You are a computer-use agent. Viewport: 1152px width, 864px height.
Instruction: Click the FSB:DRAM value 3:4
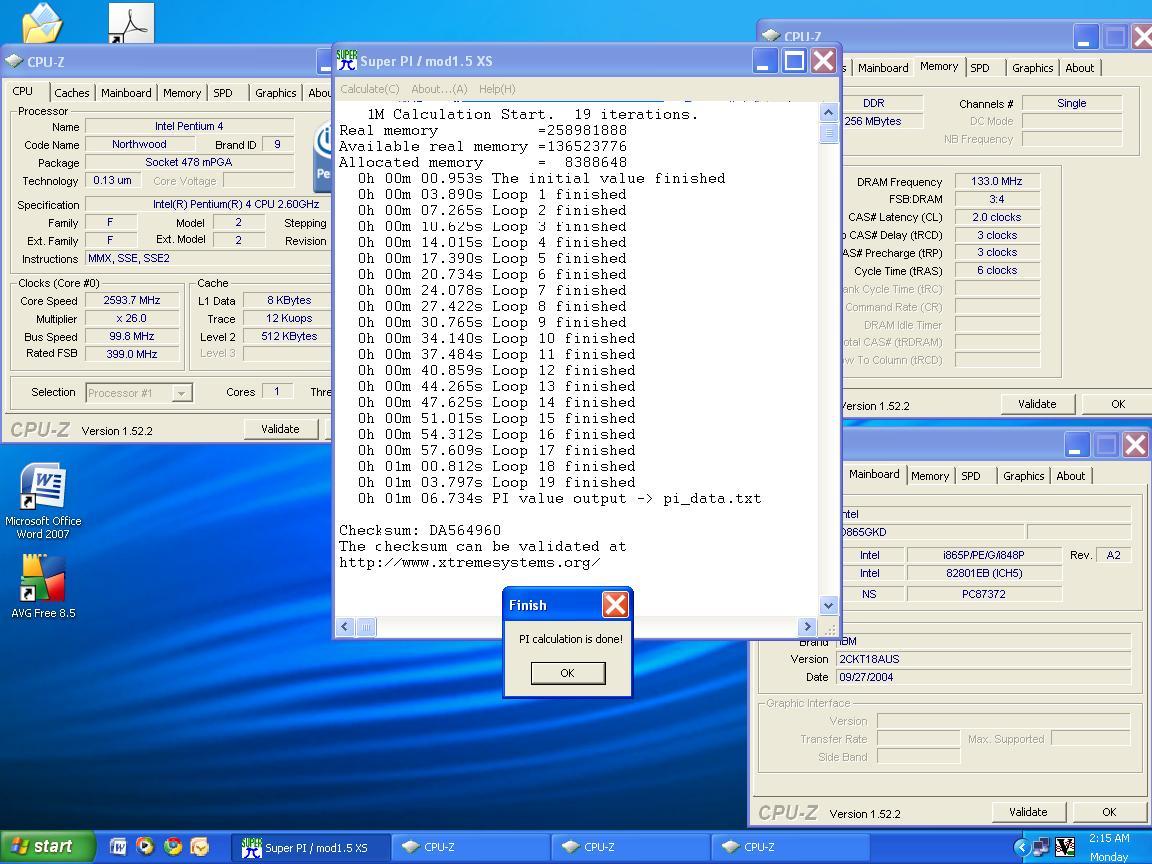pos(997,199)
